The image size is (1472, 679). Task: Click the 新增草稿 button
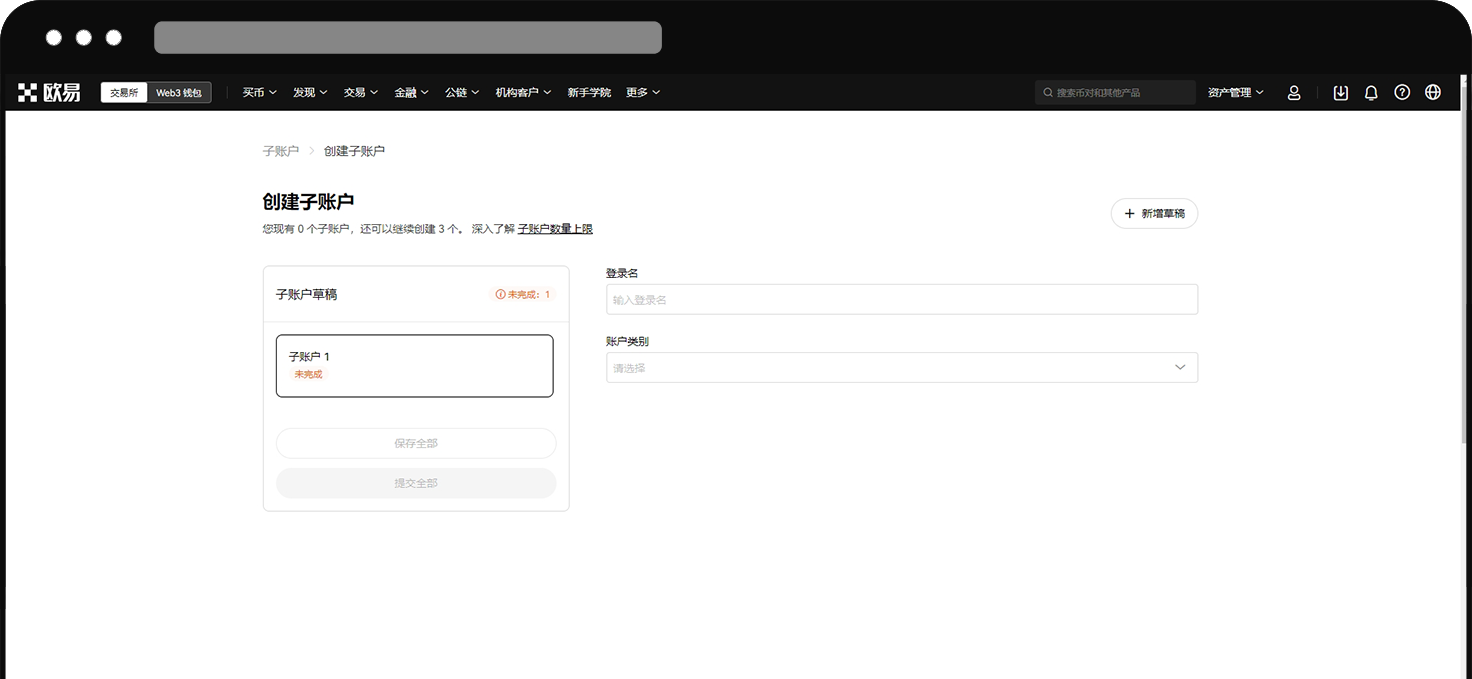coord(1154,213)
